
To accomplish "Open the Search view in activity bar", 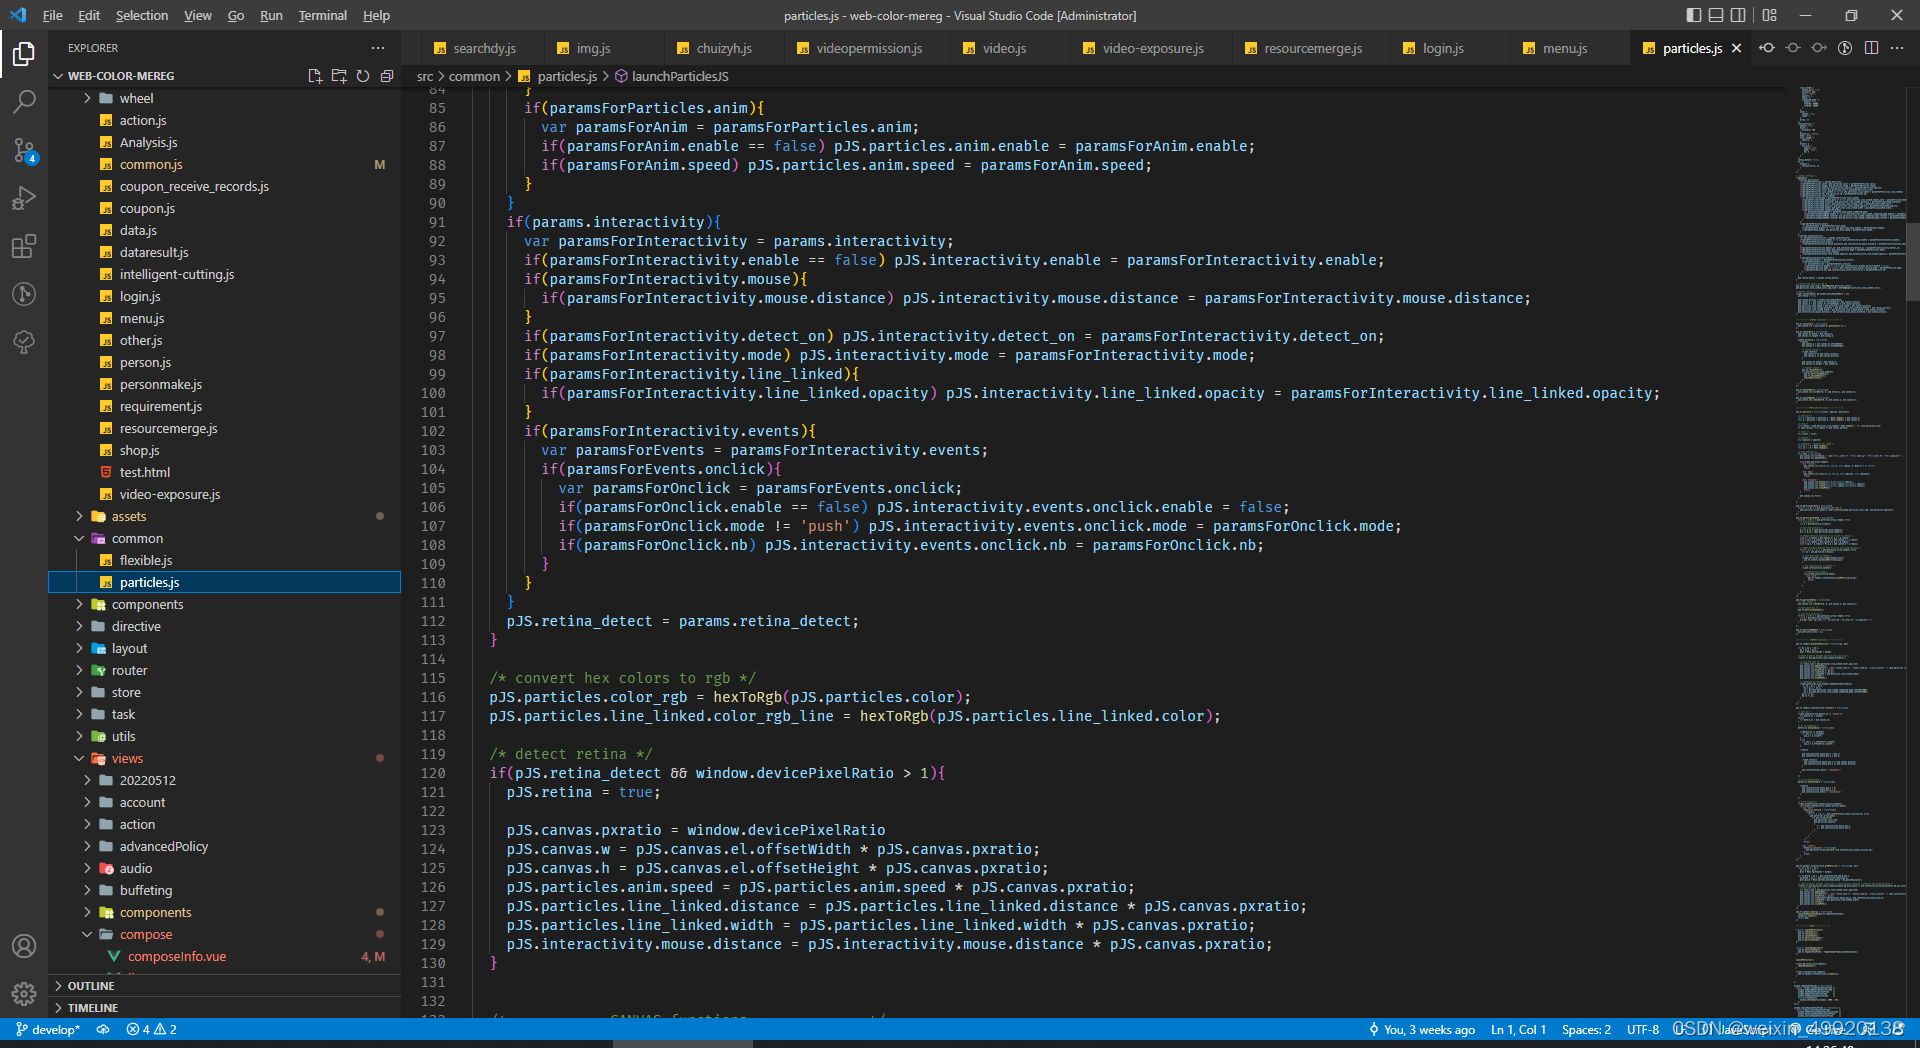I will (x=24, y=101).
